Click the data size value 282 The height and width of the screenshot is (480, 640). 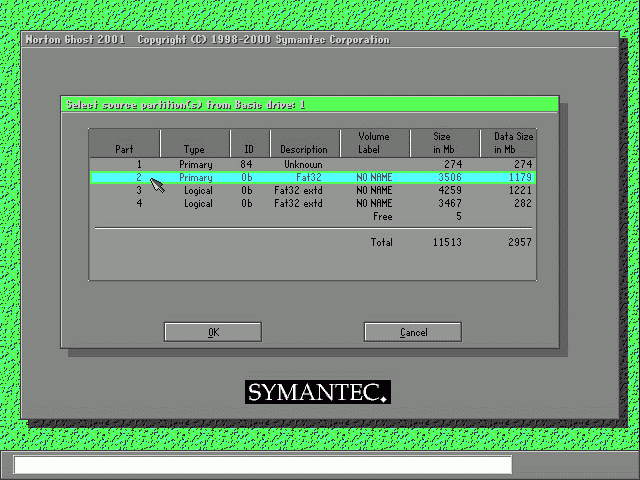click(x=523, y=204)
